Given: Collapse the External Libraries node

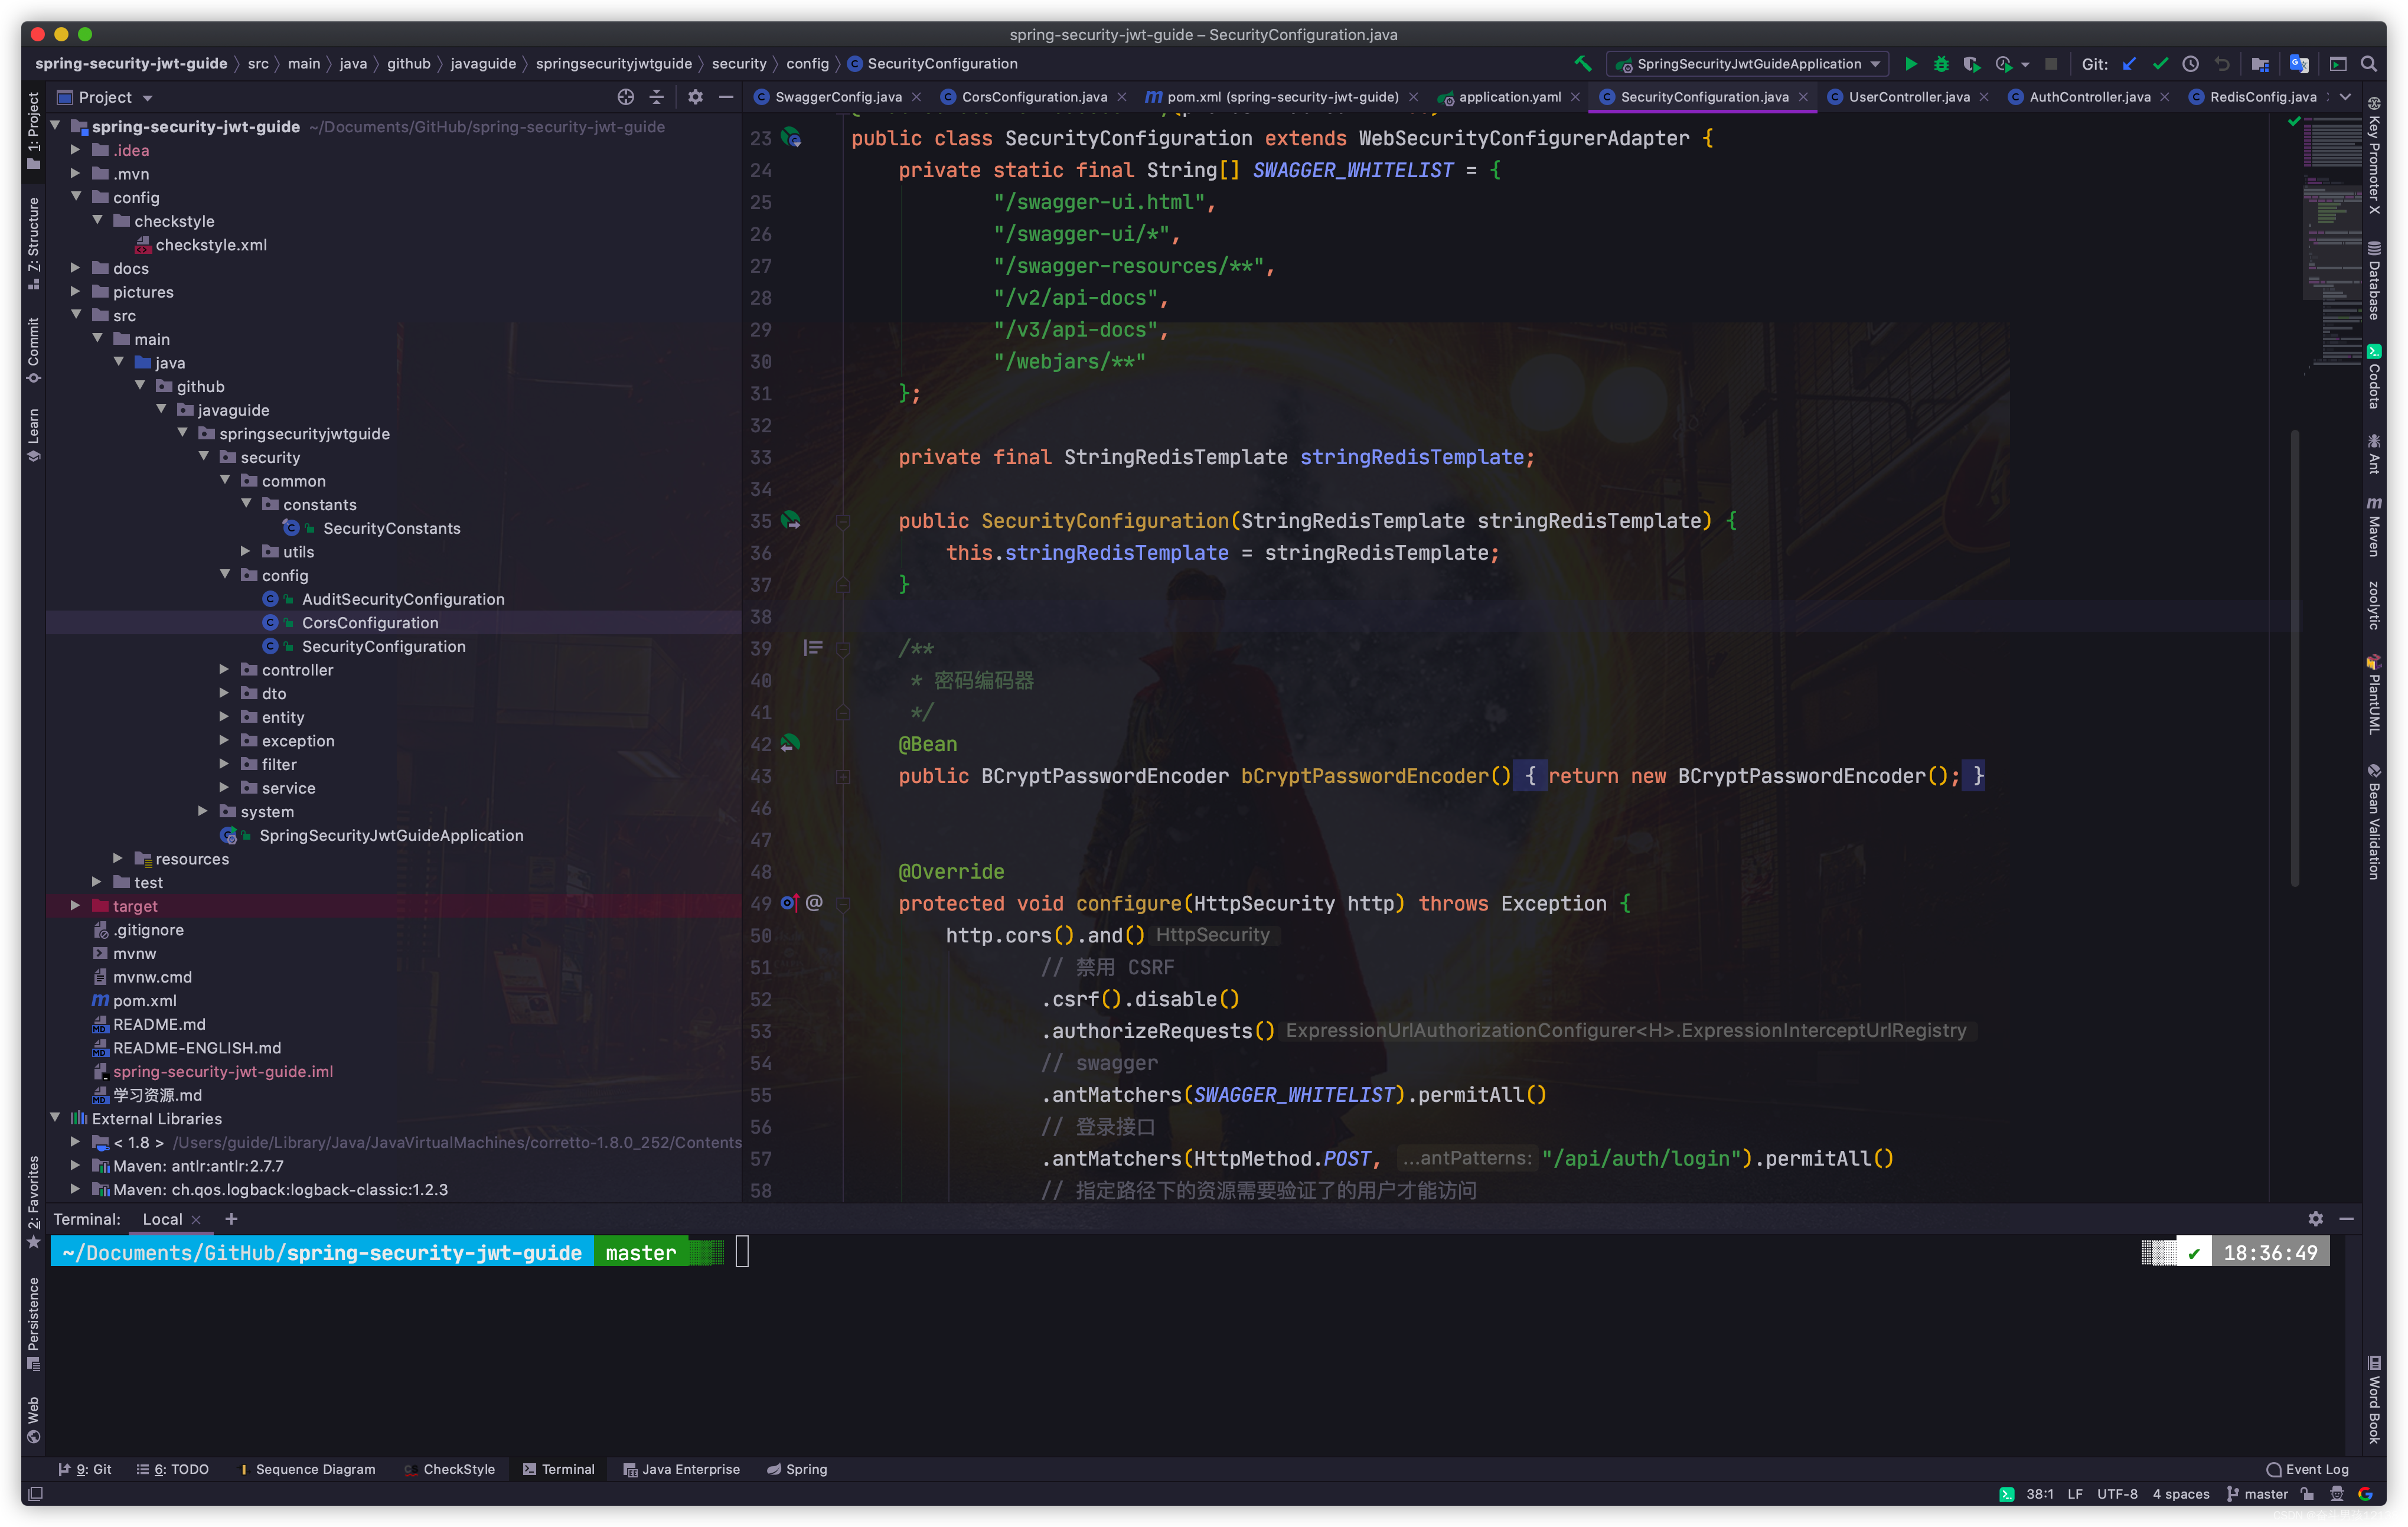Looking at the screenshot, I should click(x=55, y=1117).
